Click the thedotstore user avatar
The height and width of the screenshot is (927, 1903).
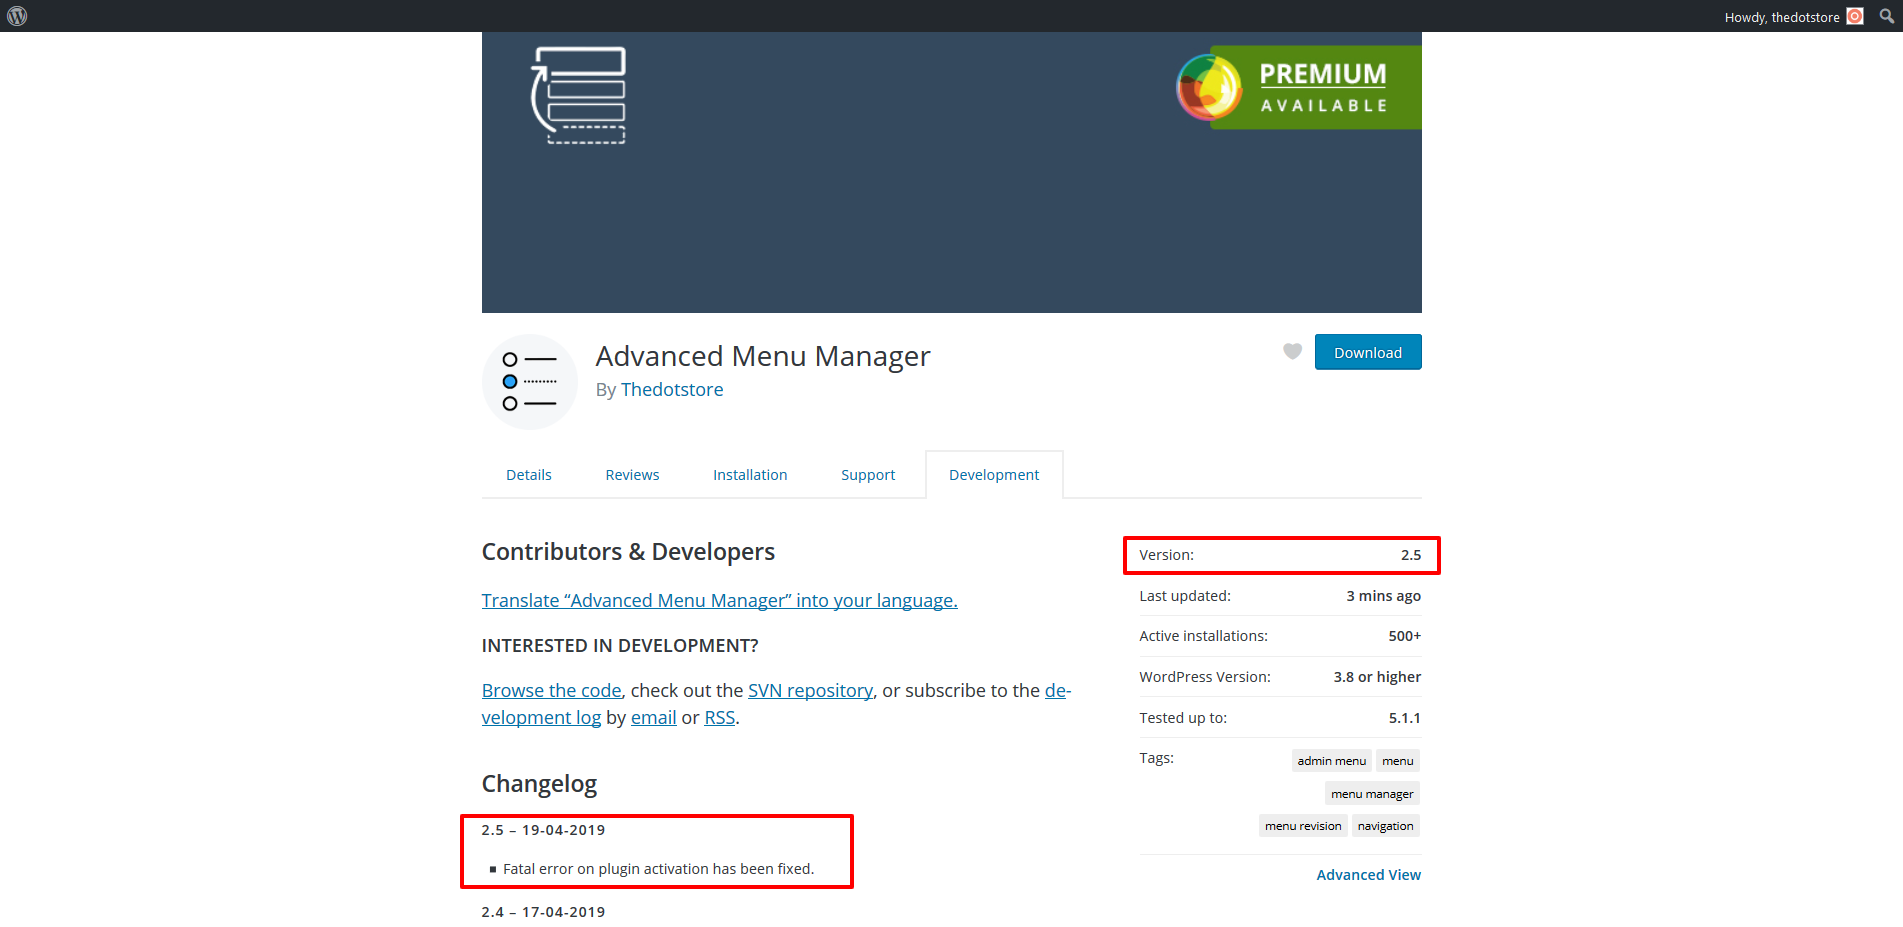tap(1855, 16)
